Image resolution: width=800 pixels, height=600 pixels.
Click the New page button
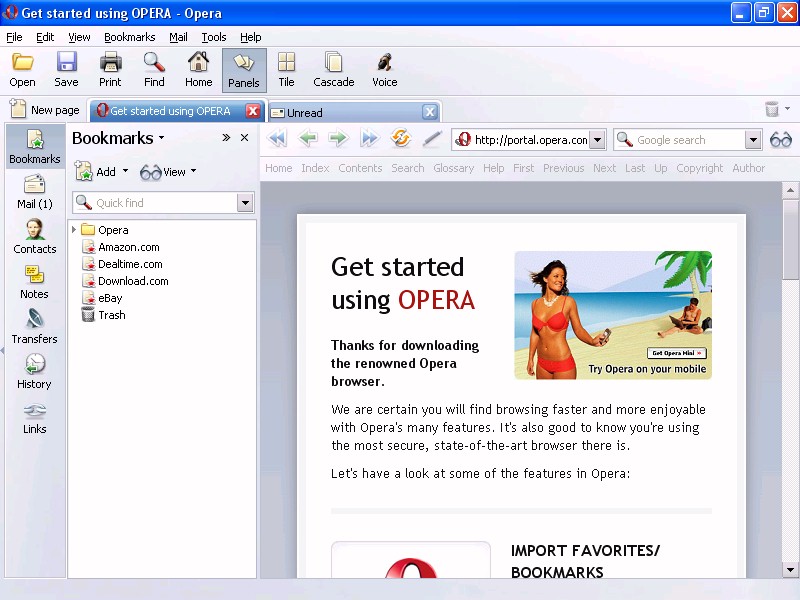(45, 110)
